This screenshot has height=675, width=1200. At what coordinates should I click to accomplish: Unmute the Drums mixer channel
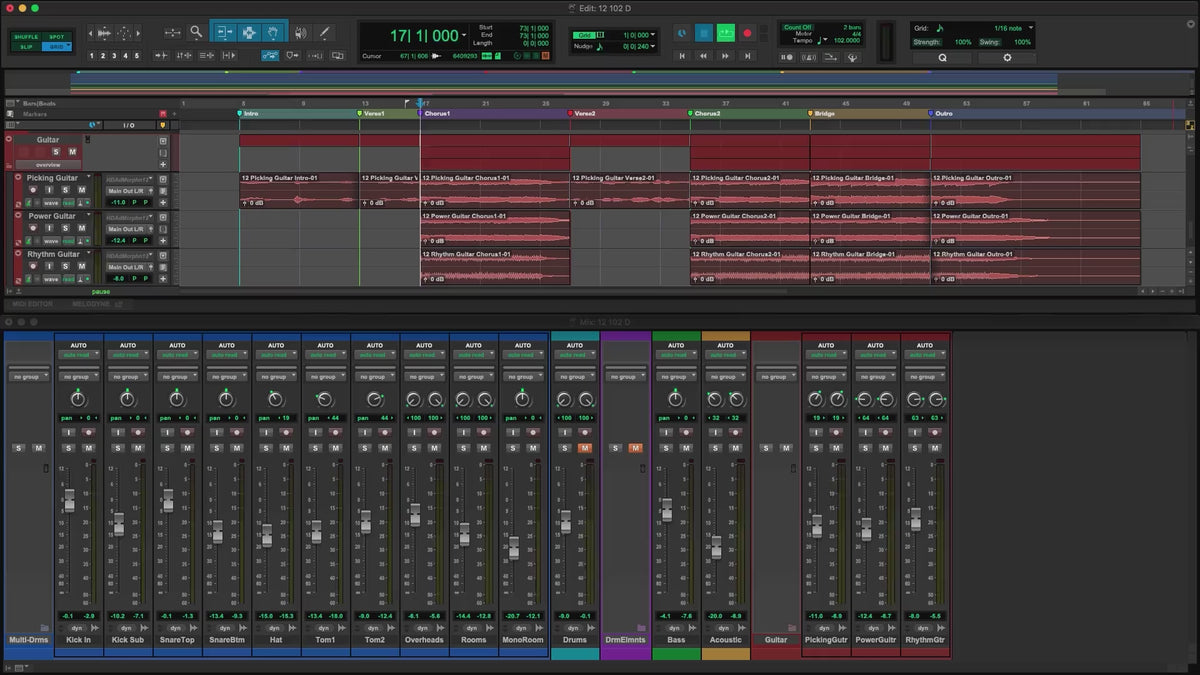pos(585,447)
